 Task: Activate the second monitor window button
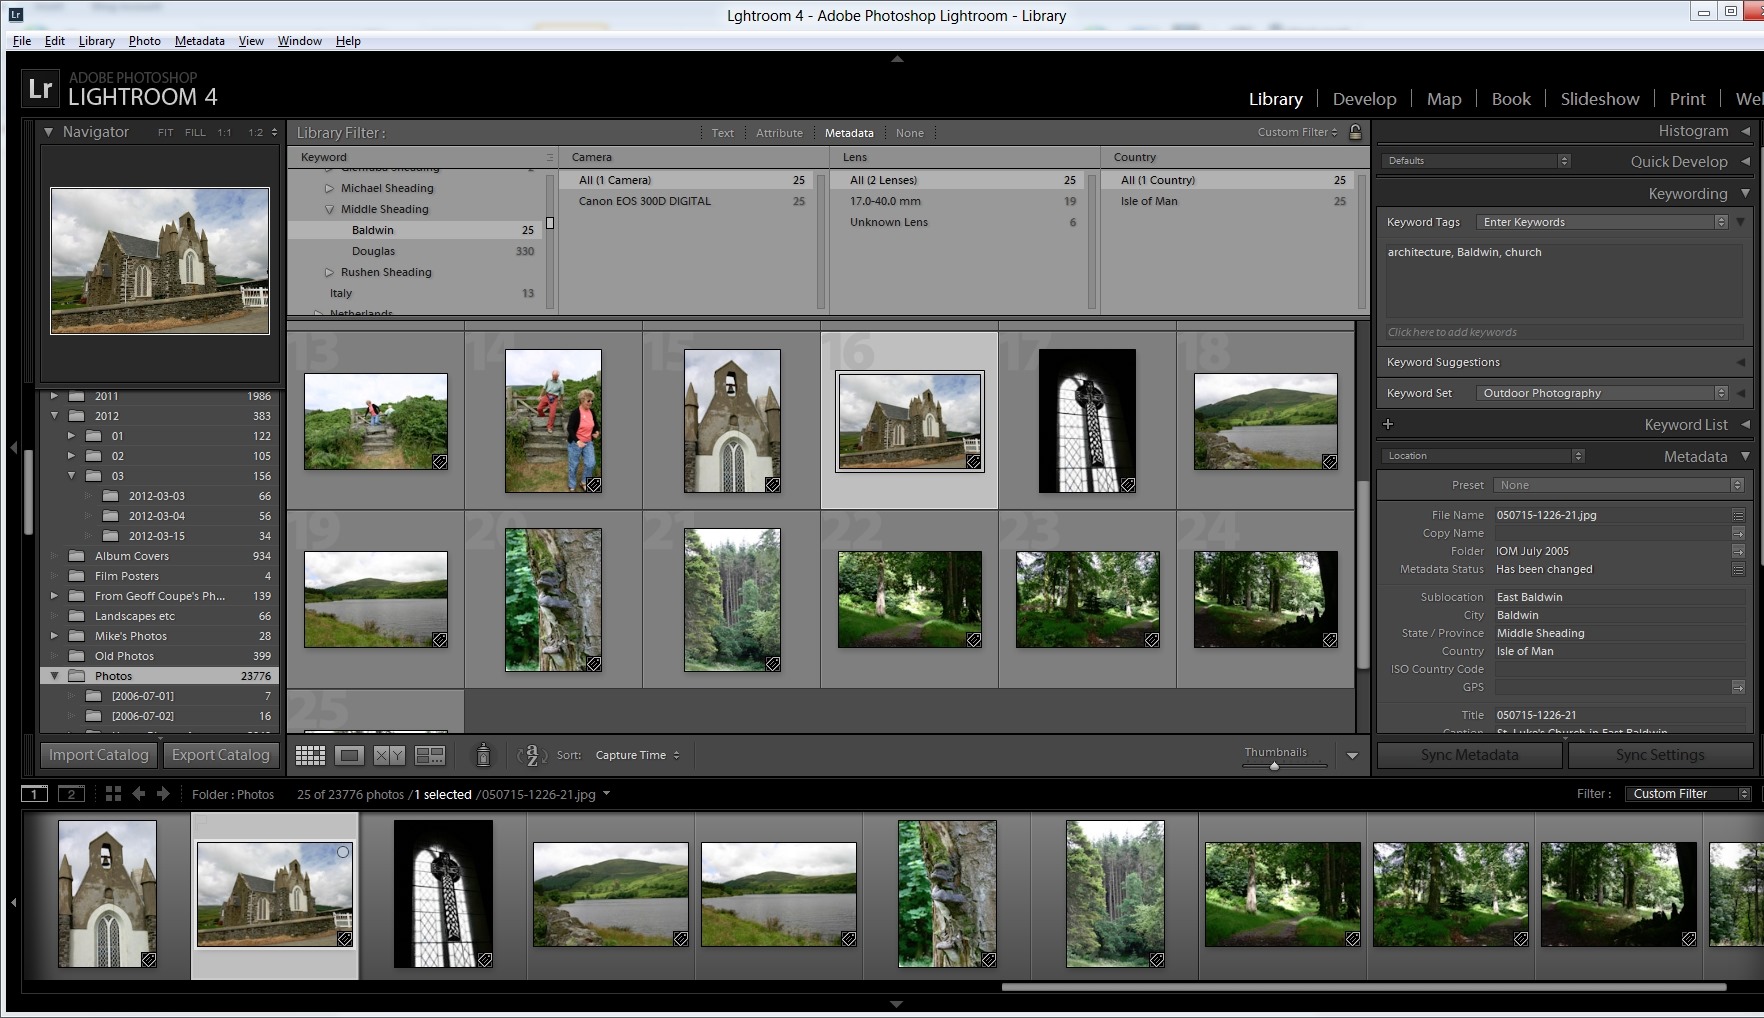click(71, 794)
